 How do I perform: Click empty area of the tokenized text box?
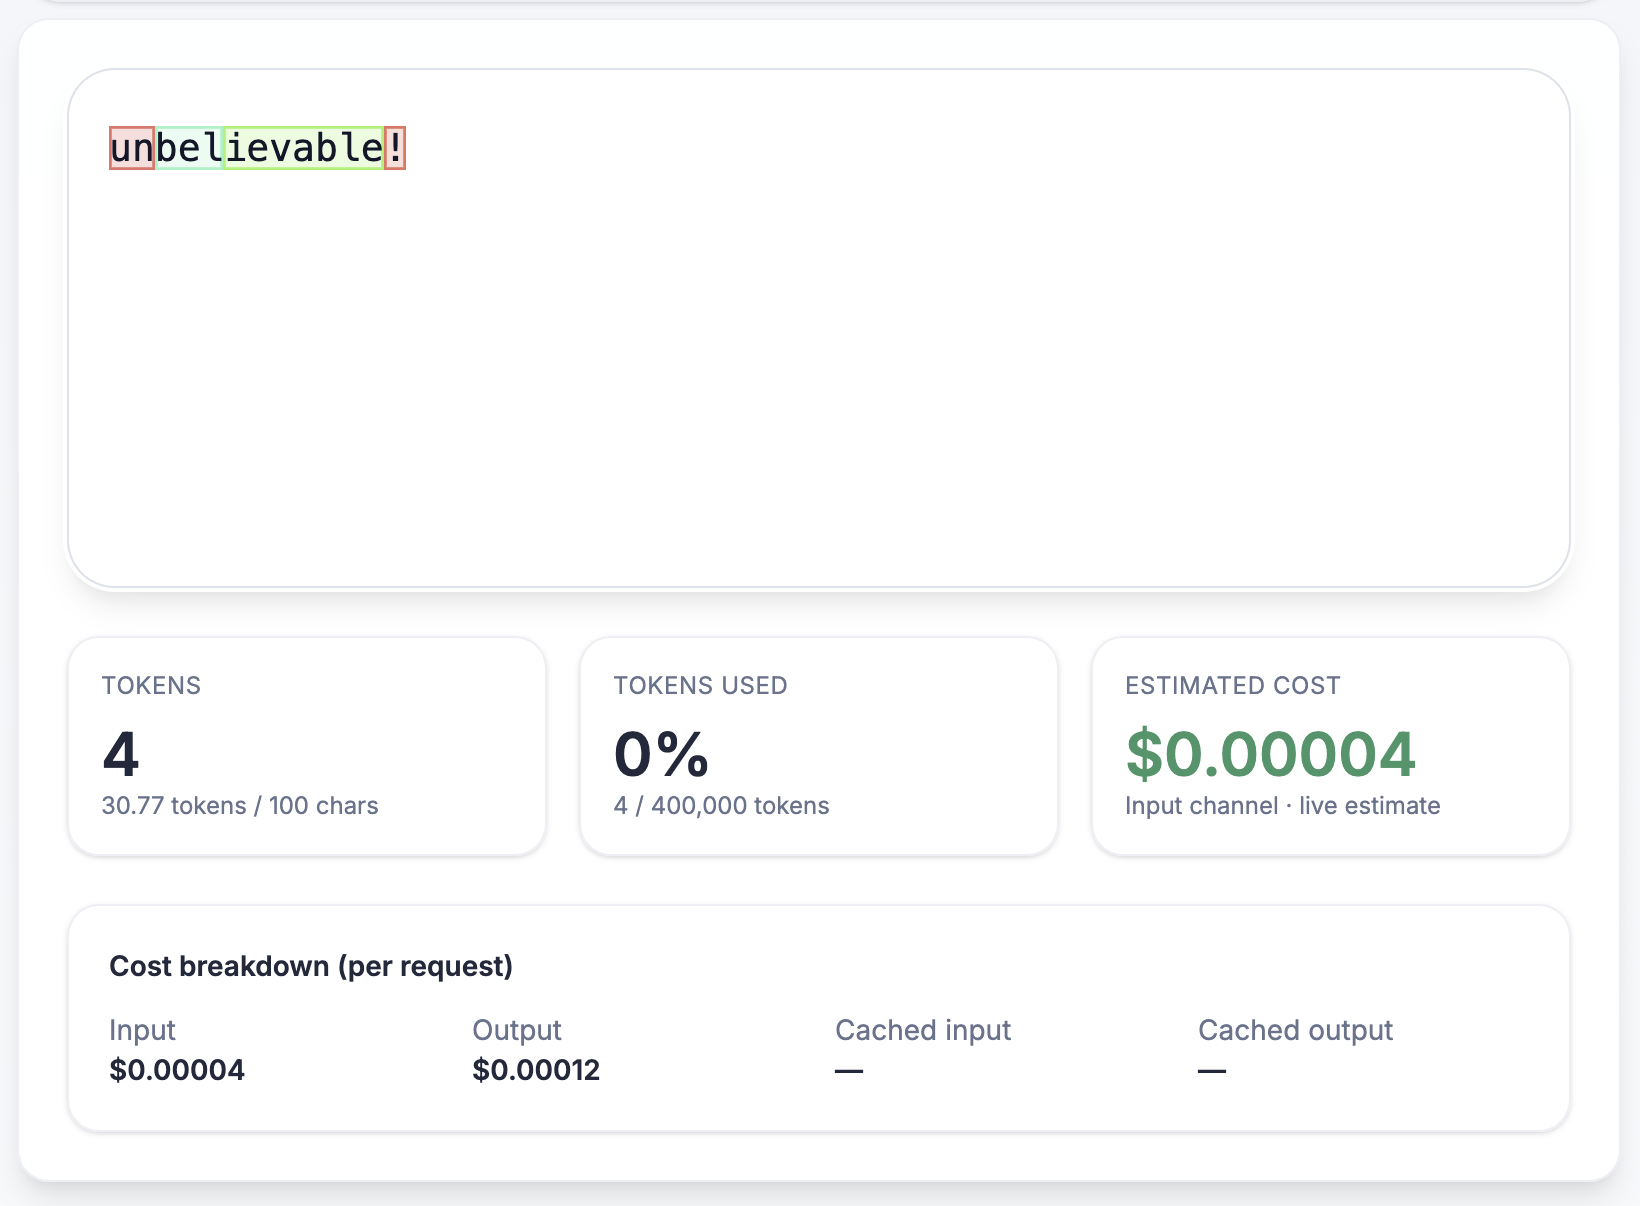pos(818,380)
